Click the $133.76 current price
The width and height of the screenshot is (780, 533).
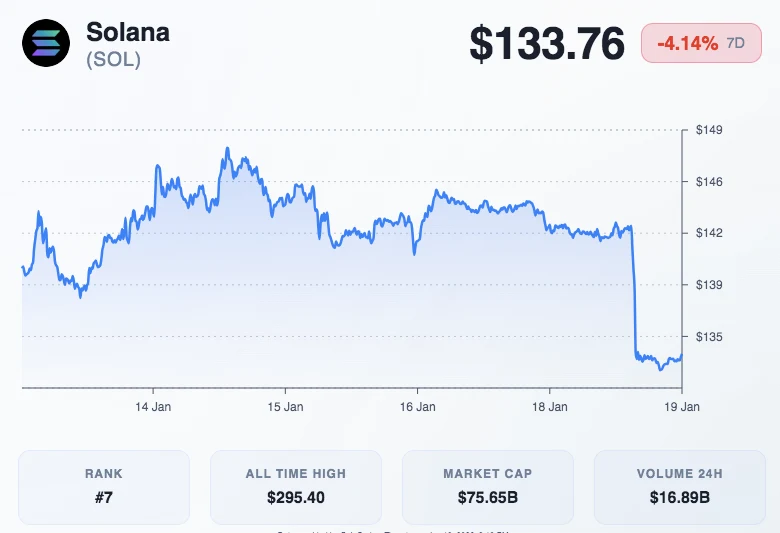(548, 44)
